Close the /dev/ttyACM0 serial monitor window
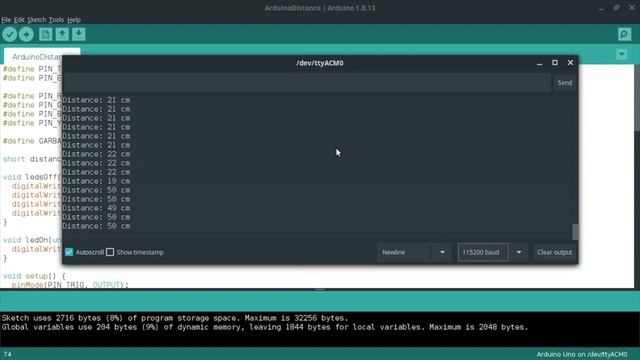This screenshot has width=640, height=360. tap(570, 63)
